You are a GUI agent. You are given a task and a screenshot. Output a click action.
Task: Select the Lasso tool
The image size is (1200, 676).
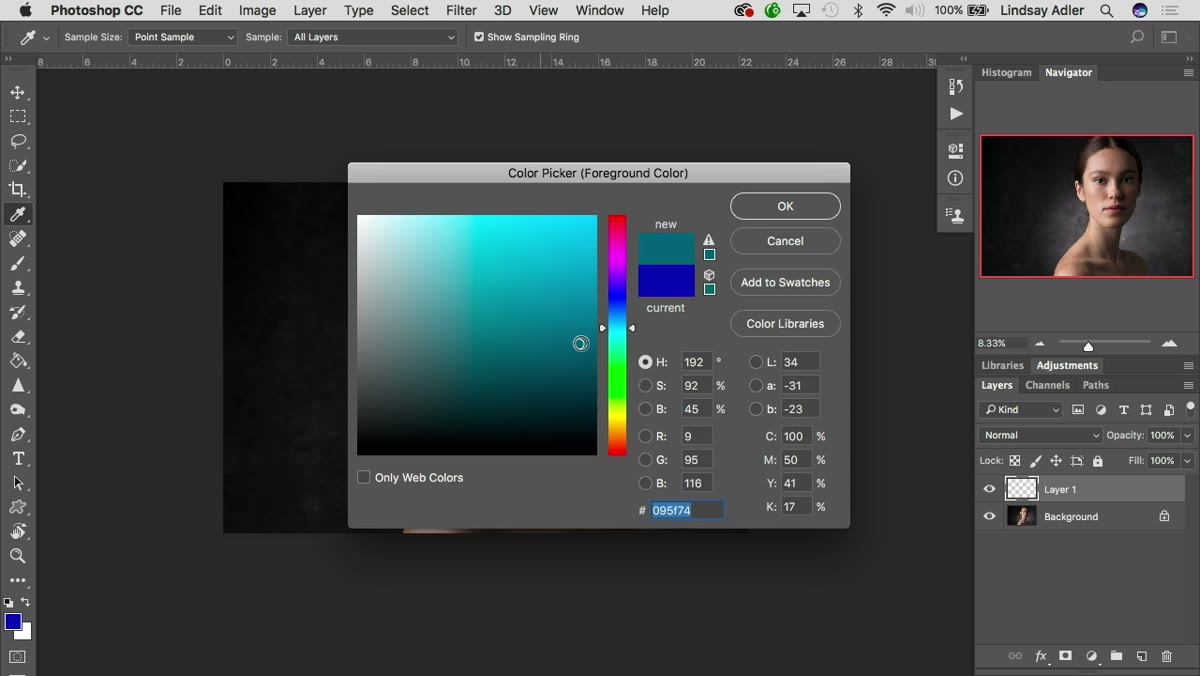pyautogui.click(x=18, y=141)
